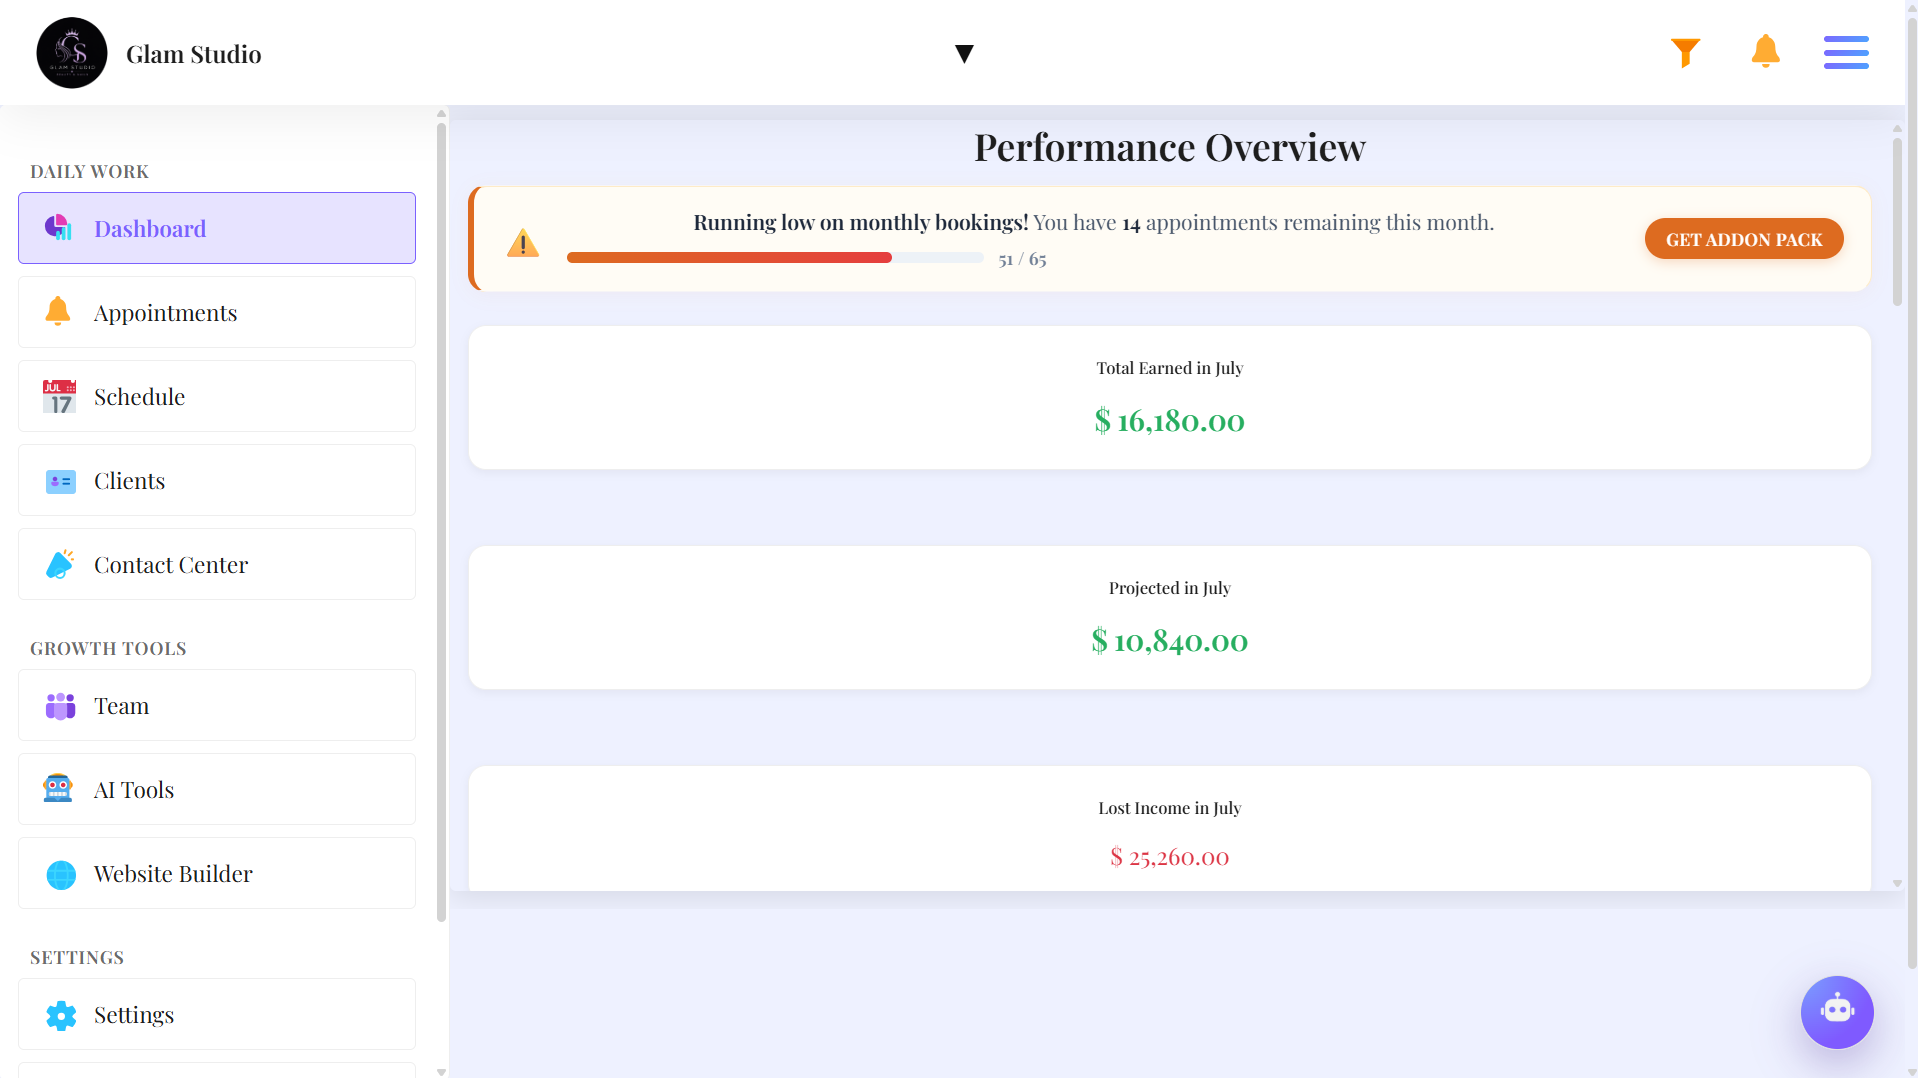1918x1078 pixels.
Task: Select Clients in the sidebar
Action: pyautogui.click(x=217, y=480)
